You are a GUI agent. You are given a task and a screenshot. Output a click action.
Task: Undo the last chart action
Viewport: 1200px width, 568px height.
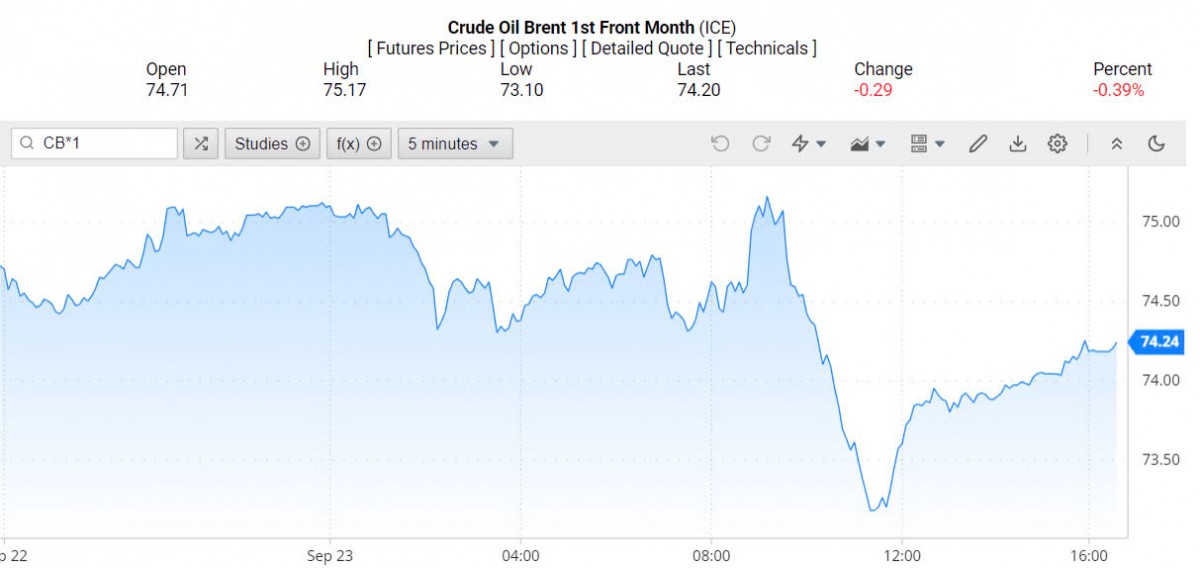point(720,144)
